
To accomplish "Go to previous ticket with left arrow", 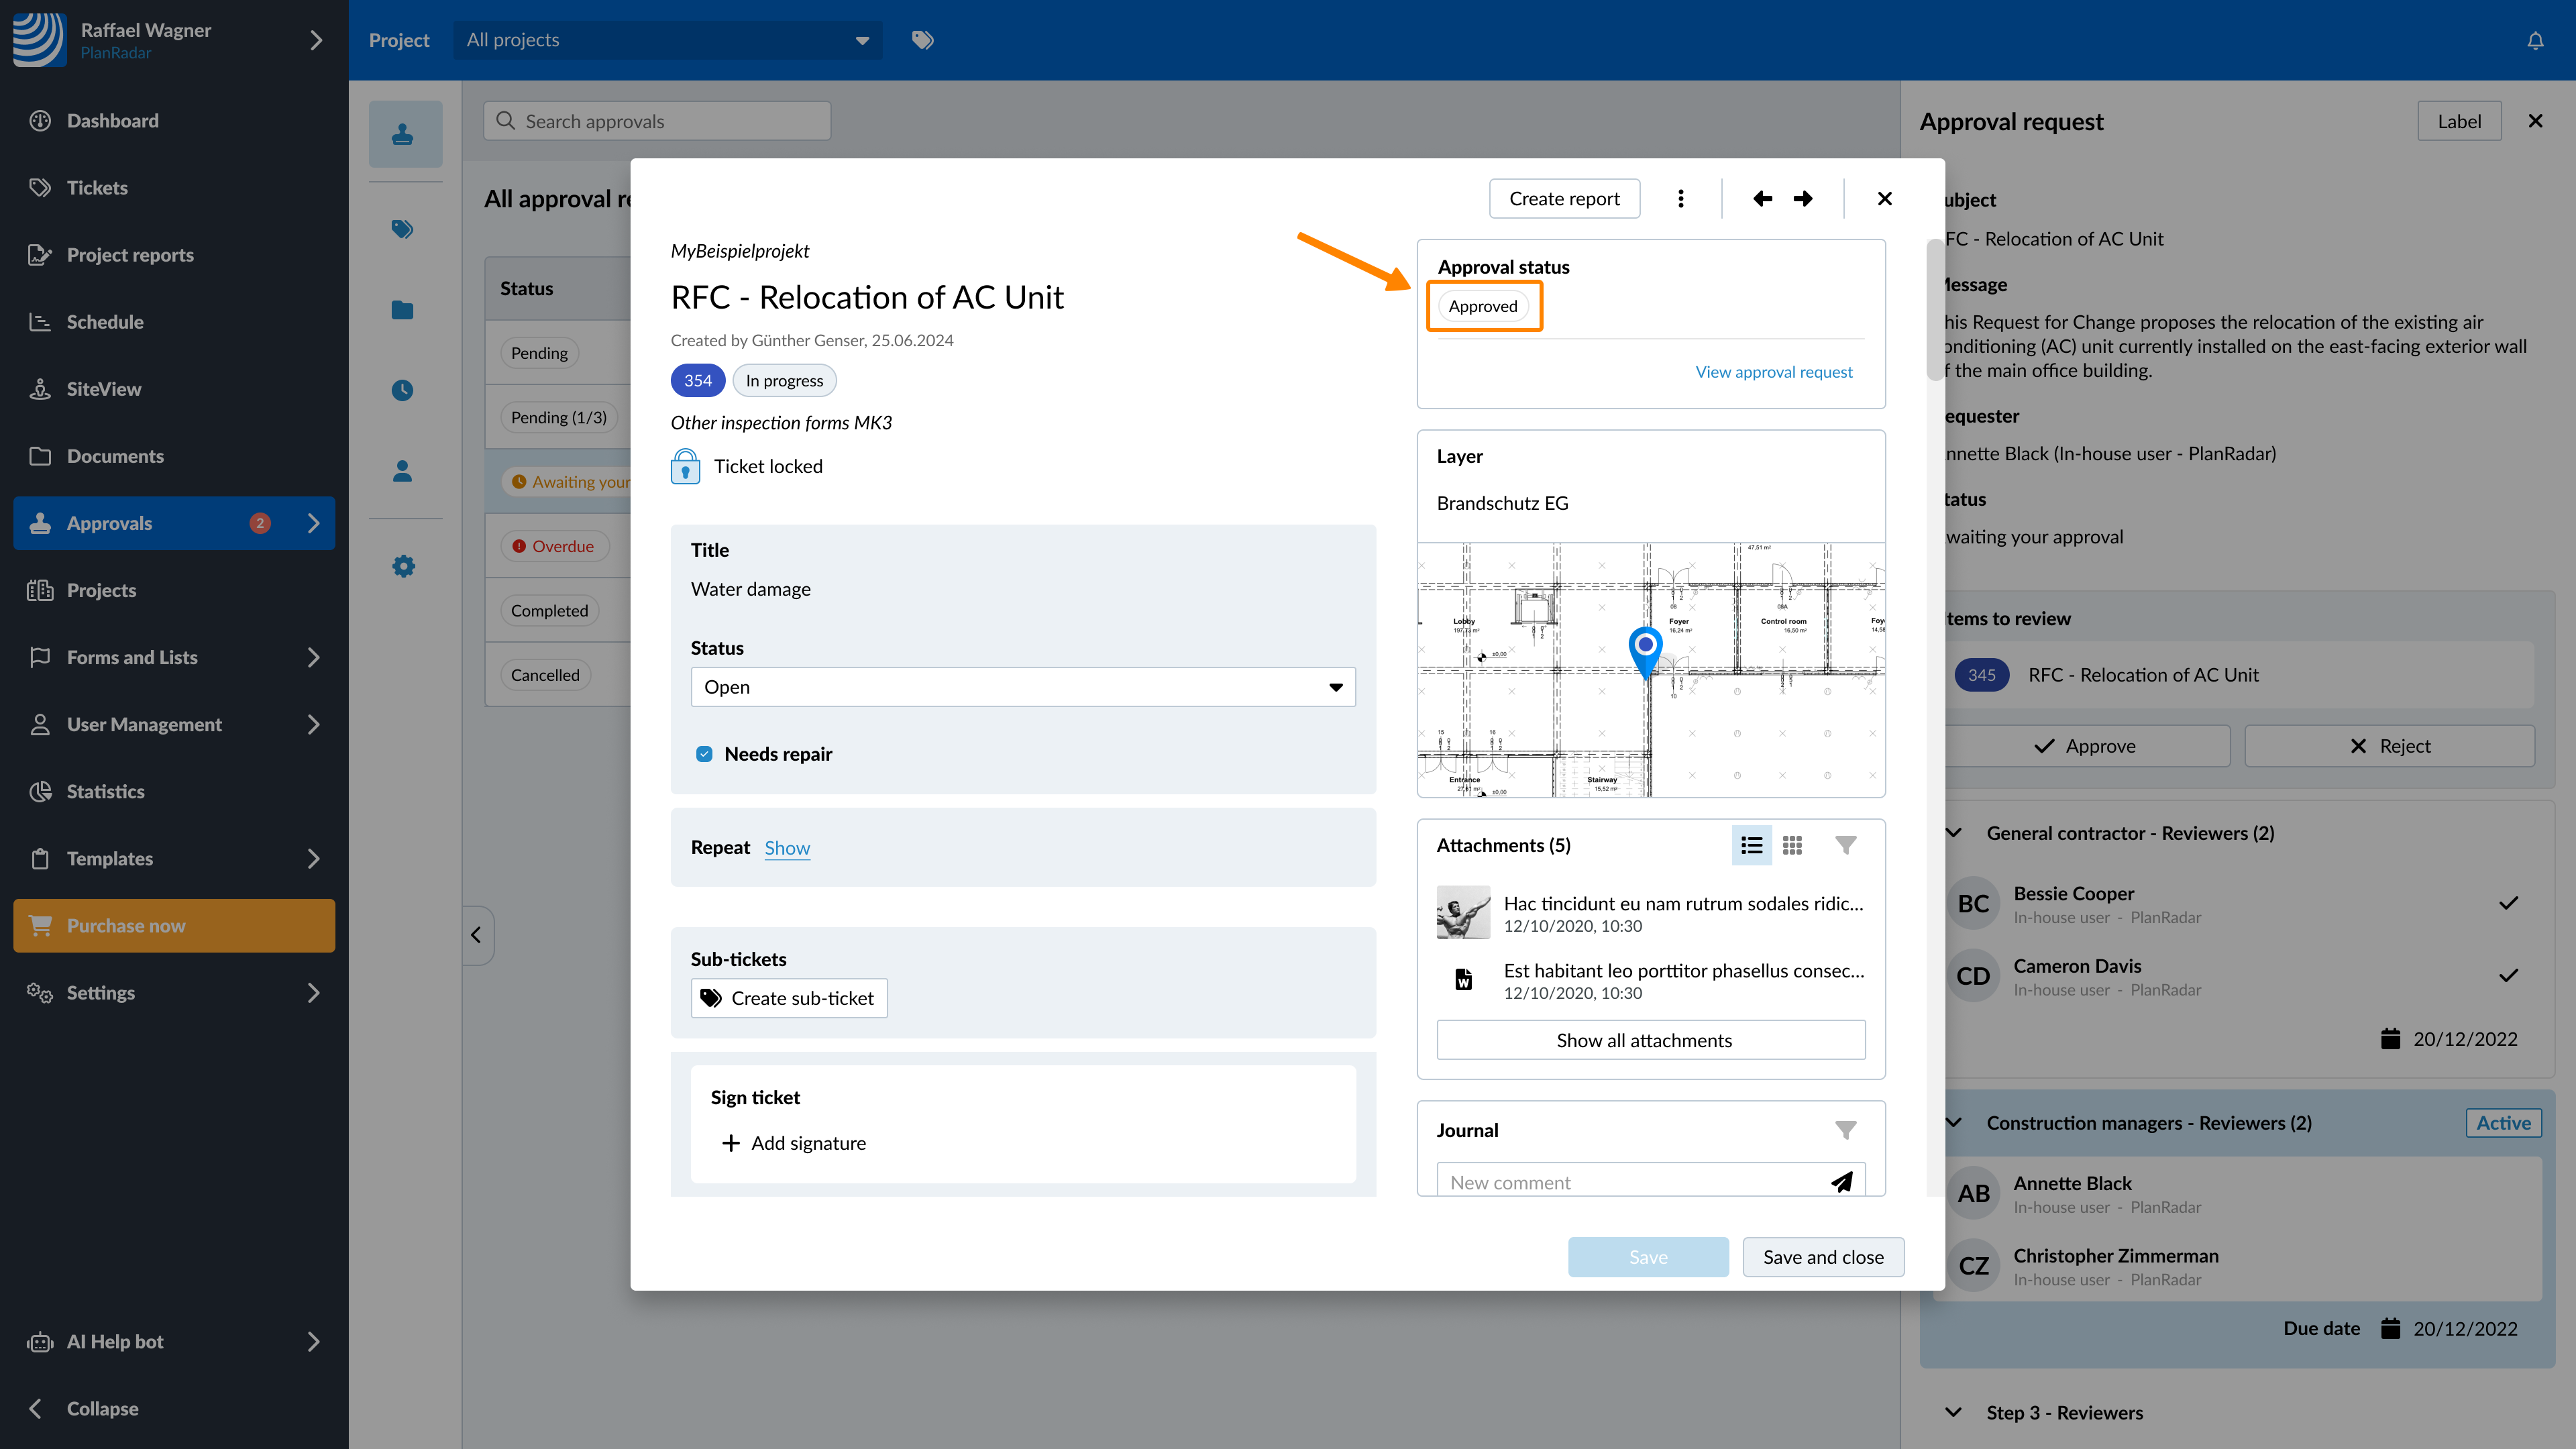I will [x=1762, y=198].
